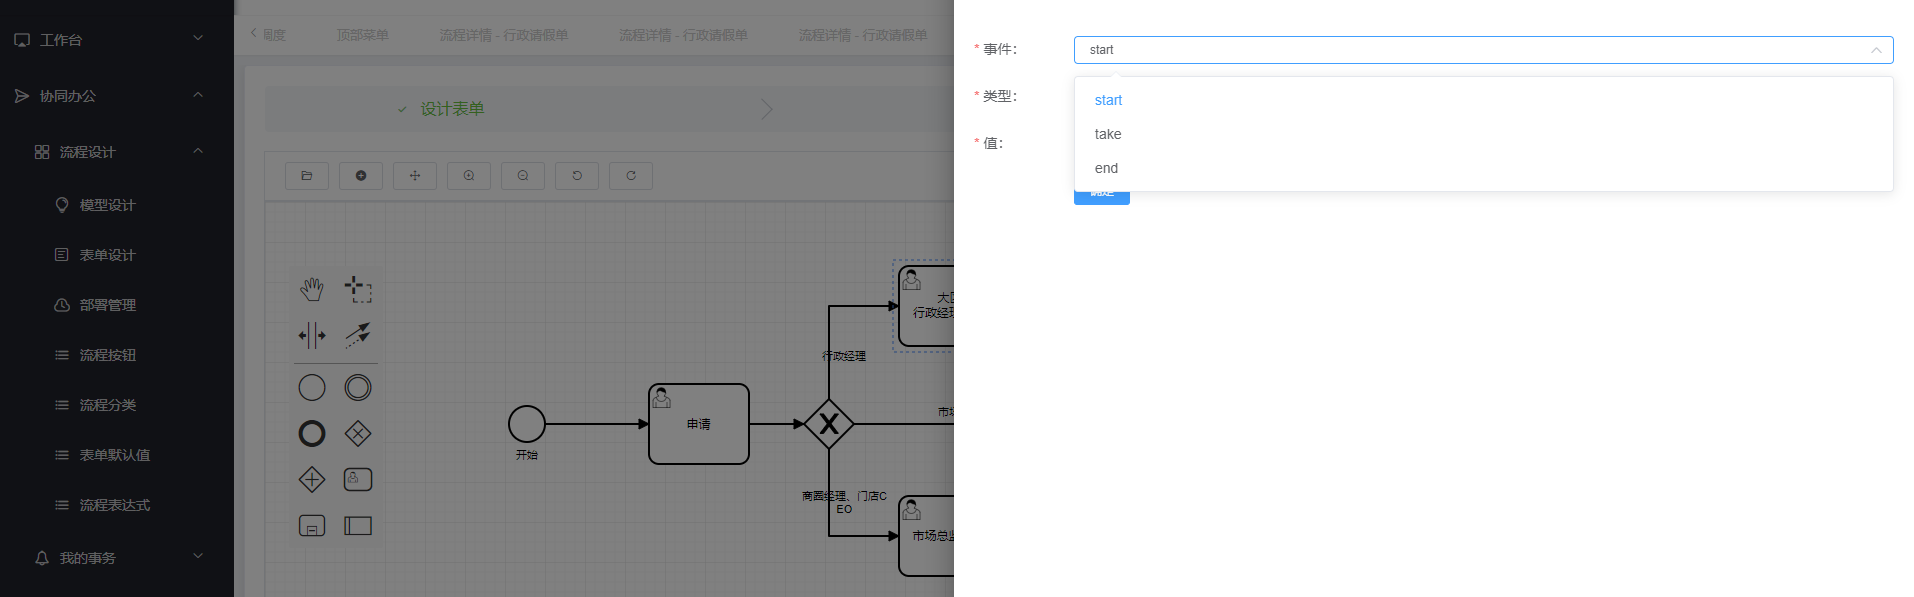Activate the create/remove space tool
This screenshot has height=597, width=1914.
click(312, 336)
